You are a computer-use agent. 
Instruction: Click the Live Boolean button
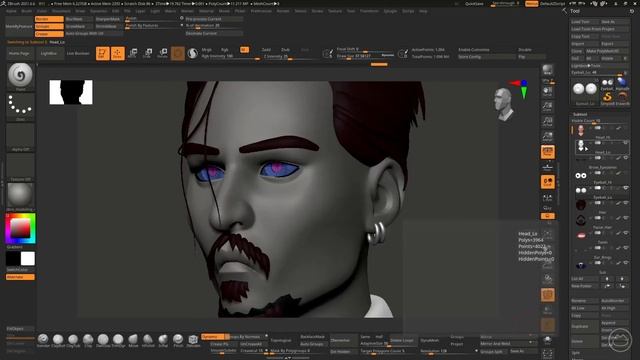click(78, 53)
